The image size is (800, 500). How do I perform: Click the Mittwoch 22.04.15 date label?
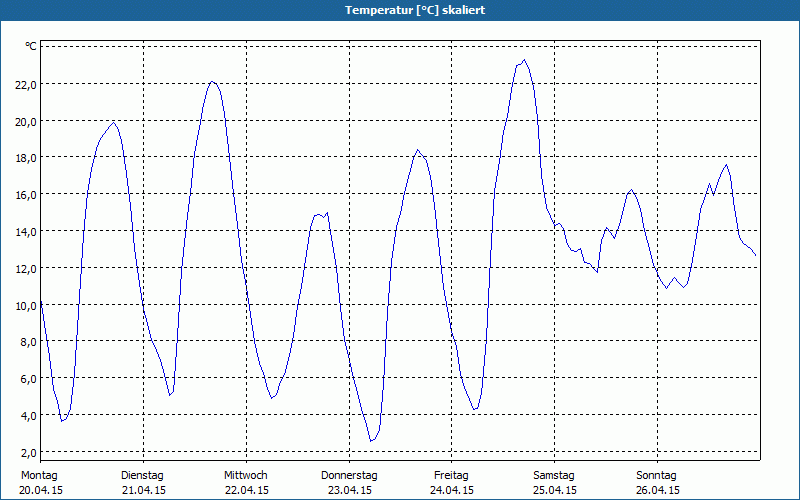[246, 483]
